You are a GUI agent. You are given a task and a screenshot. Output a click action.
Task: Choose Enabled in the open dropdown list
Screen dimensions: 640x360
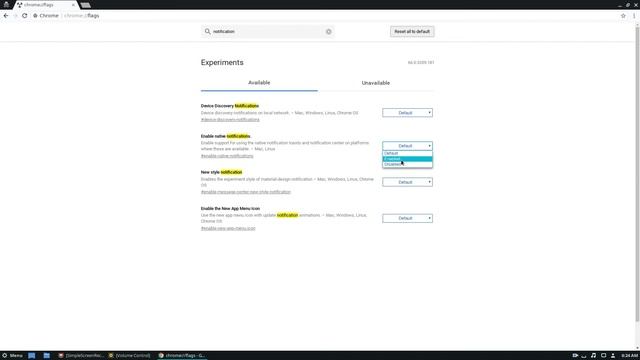(x=407, y=159)
